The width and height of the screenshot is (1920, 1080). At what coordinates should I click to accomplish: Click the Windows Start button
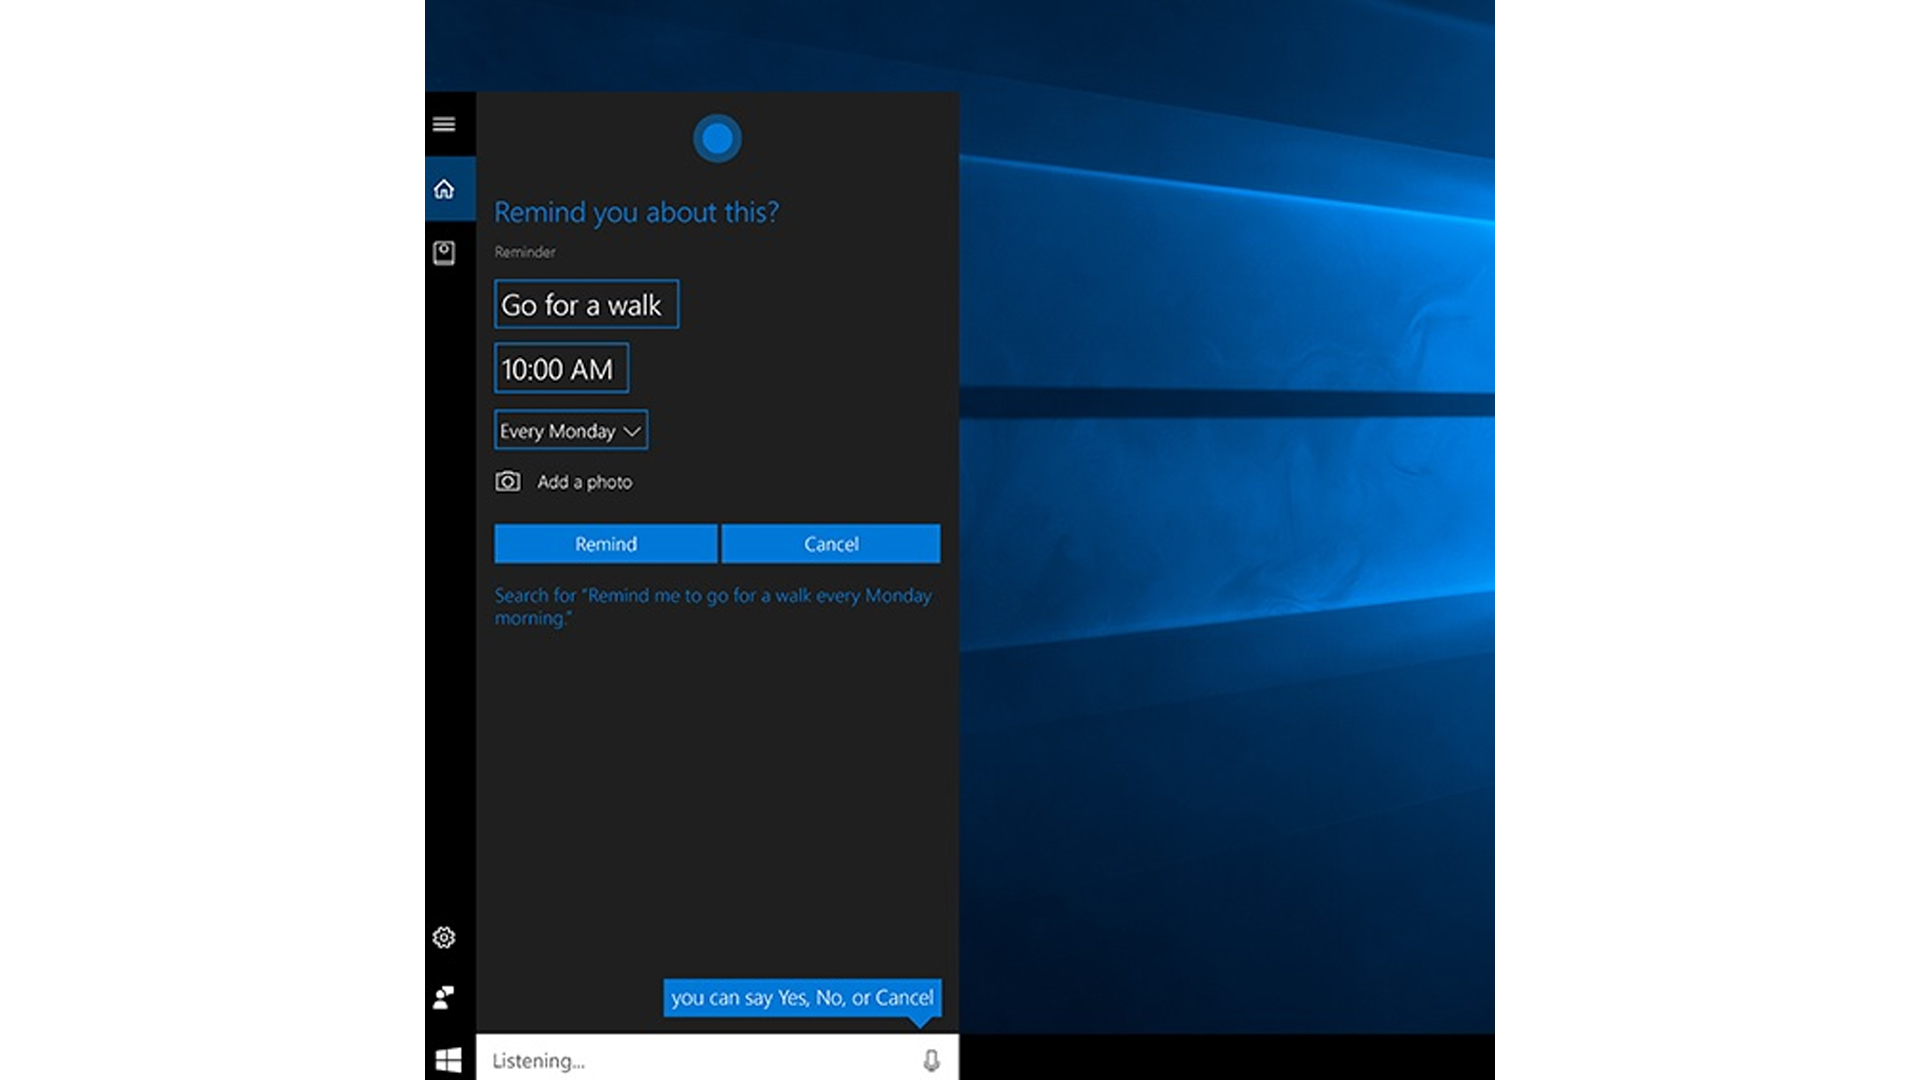tap(448, 1060)
